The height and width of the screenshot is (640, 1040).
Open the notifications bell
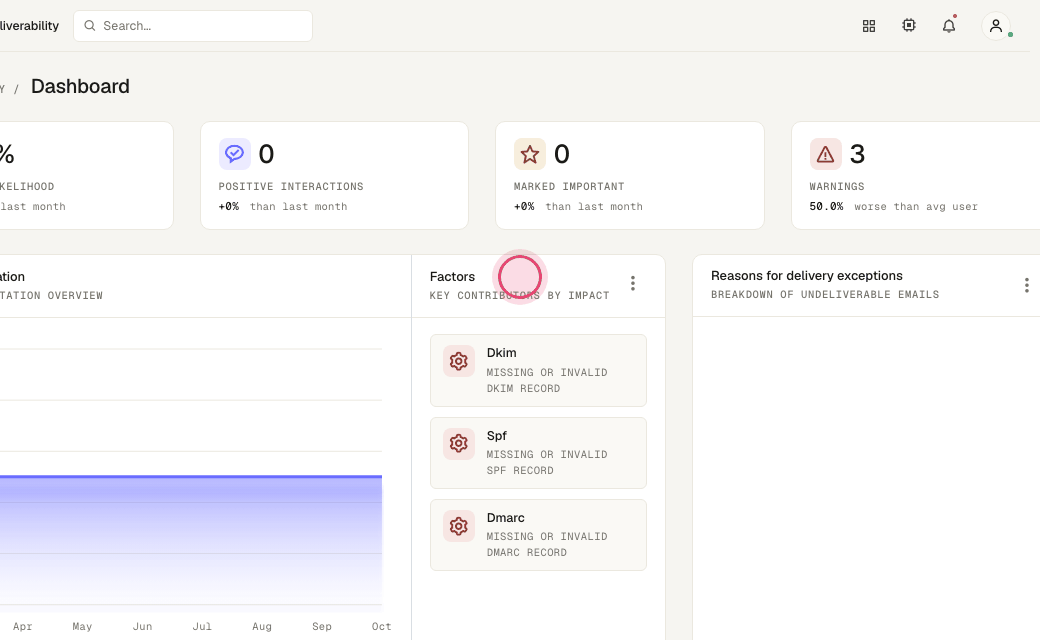point(949,26)
